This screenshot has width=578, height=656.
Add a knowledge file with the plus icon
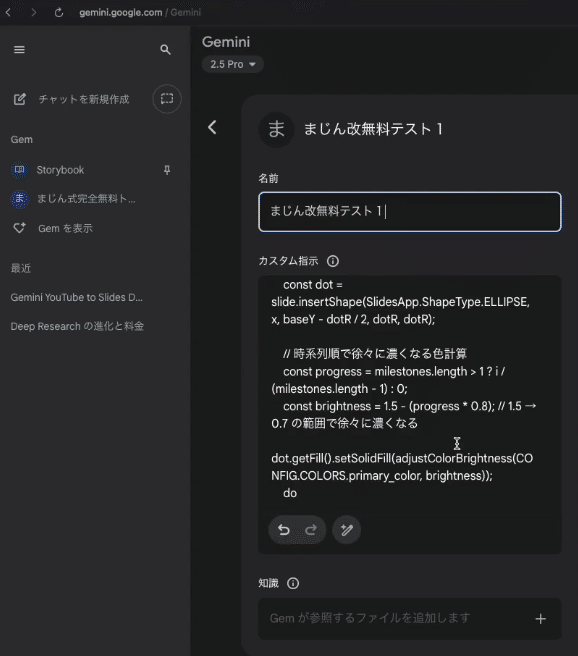click(540, 619)
